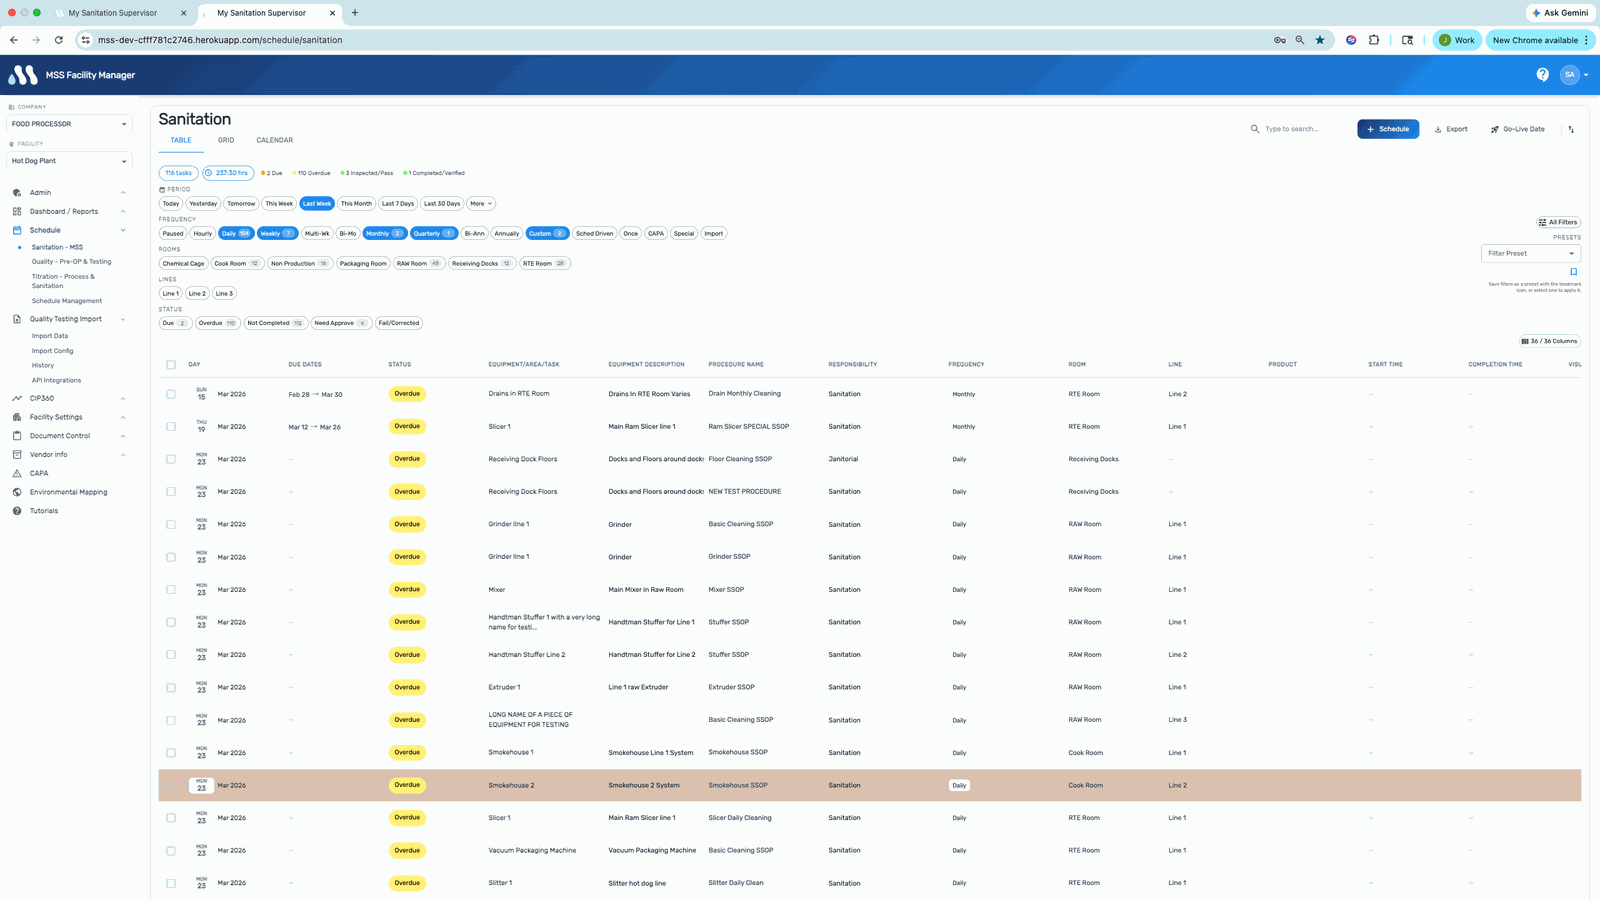This screenshot has height=900, width=1600.
Task: Check the NEW TEST PROCEDURE row checkbox
Action: pos(171,492)
